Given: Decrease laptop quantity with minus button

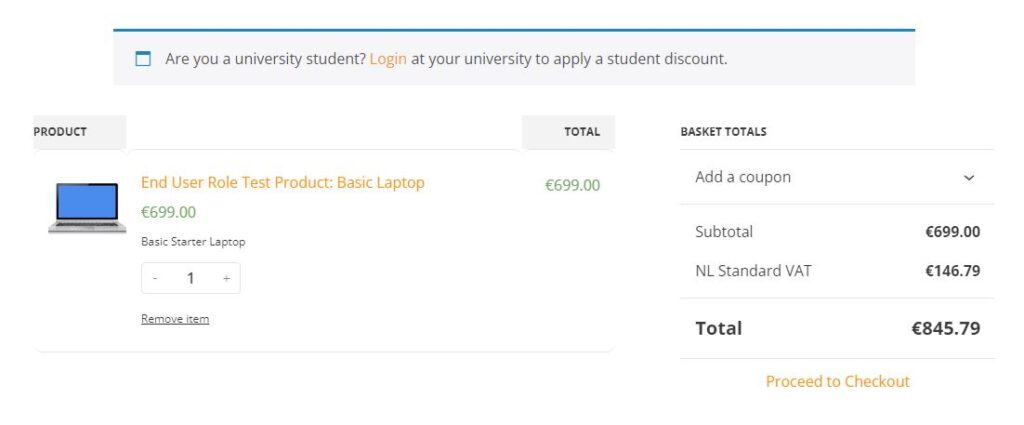Looking at the screenshot, I should point(155,279).
